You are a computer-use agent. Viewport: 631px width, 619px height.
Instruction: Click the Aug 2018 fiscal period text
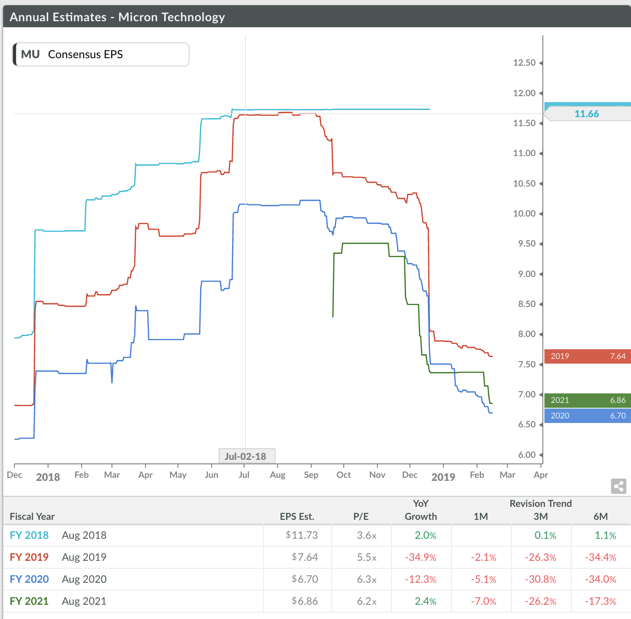[x=84, y=535]
